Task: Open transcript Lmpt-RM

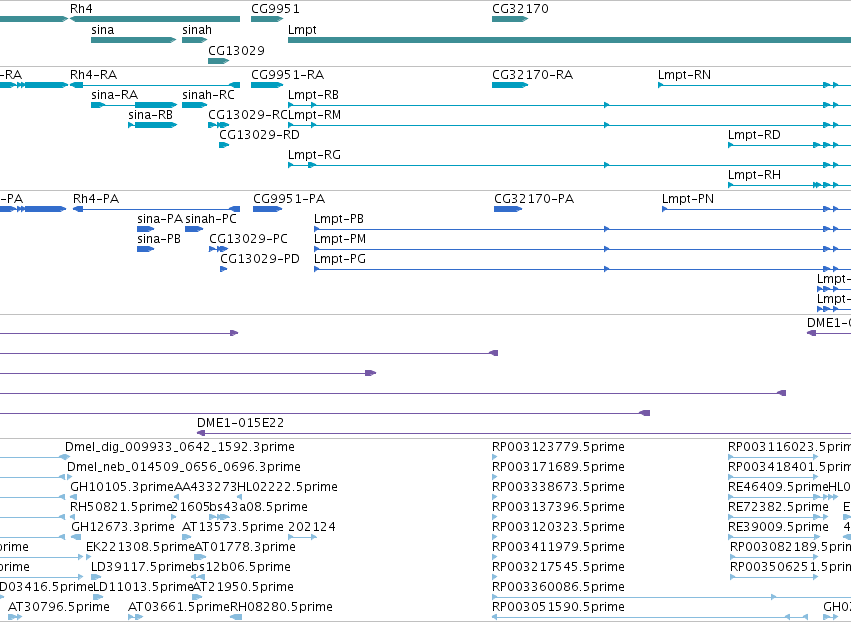Action: pyautogui.click(x=569, y=125)
